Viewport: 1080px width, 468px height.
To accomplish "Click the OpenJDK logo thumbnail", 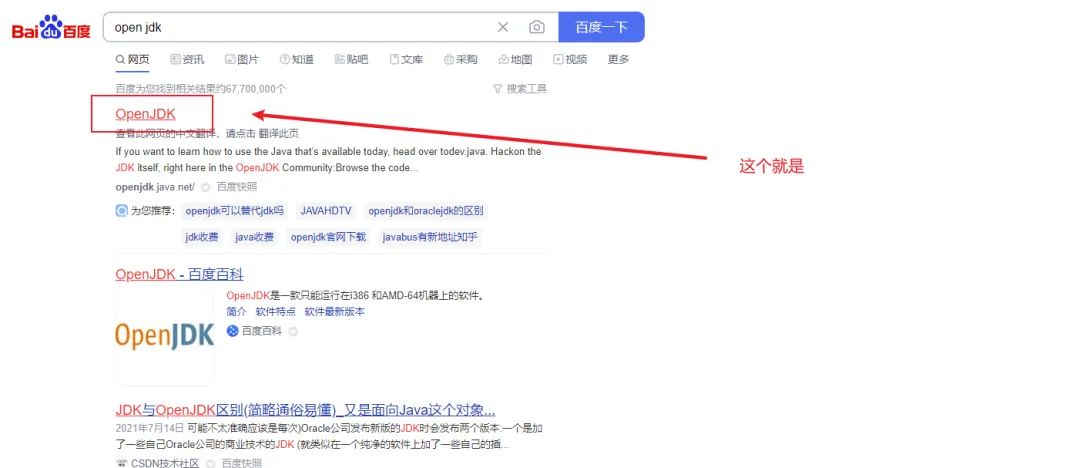I will (x=165, y=336).
